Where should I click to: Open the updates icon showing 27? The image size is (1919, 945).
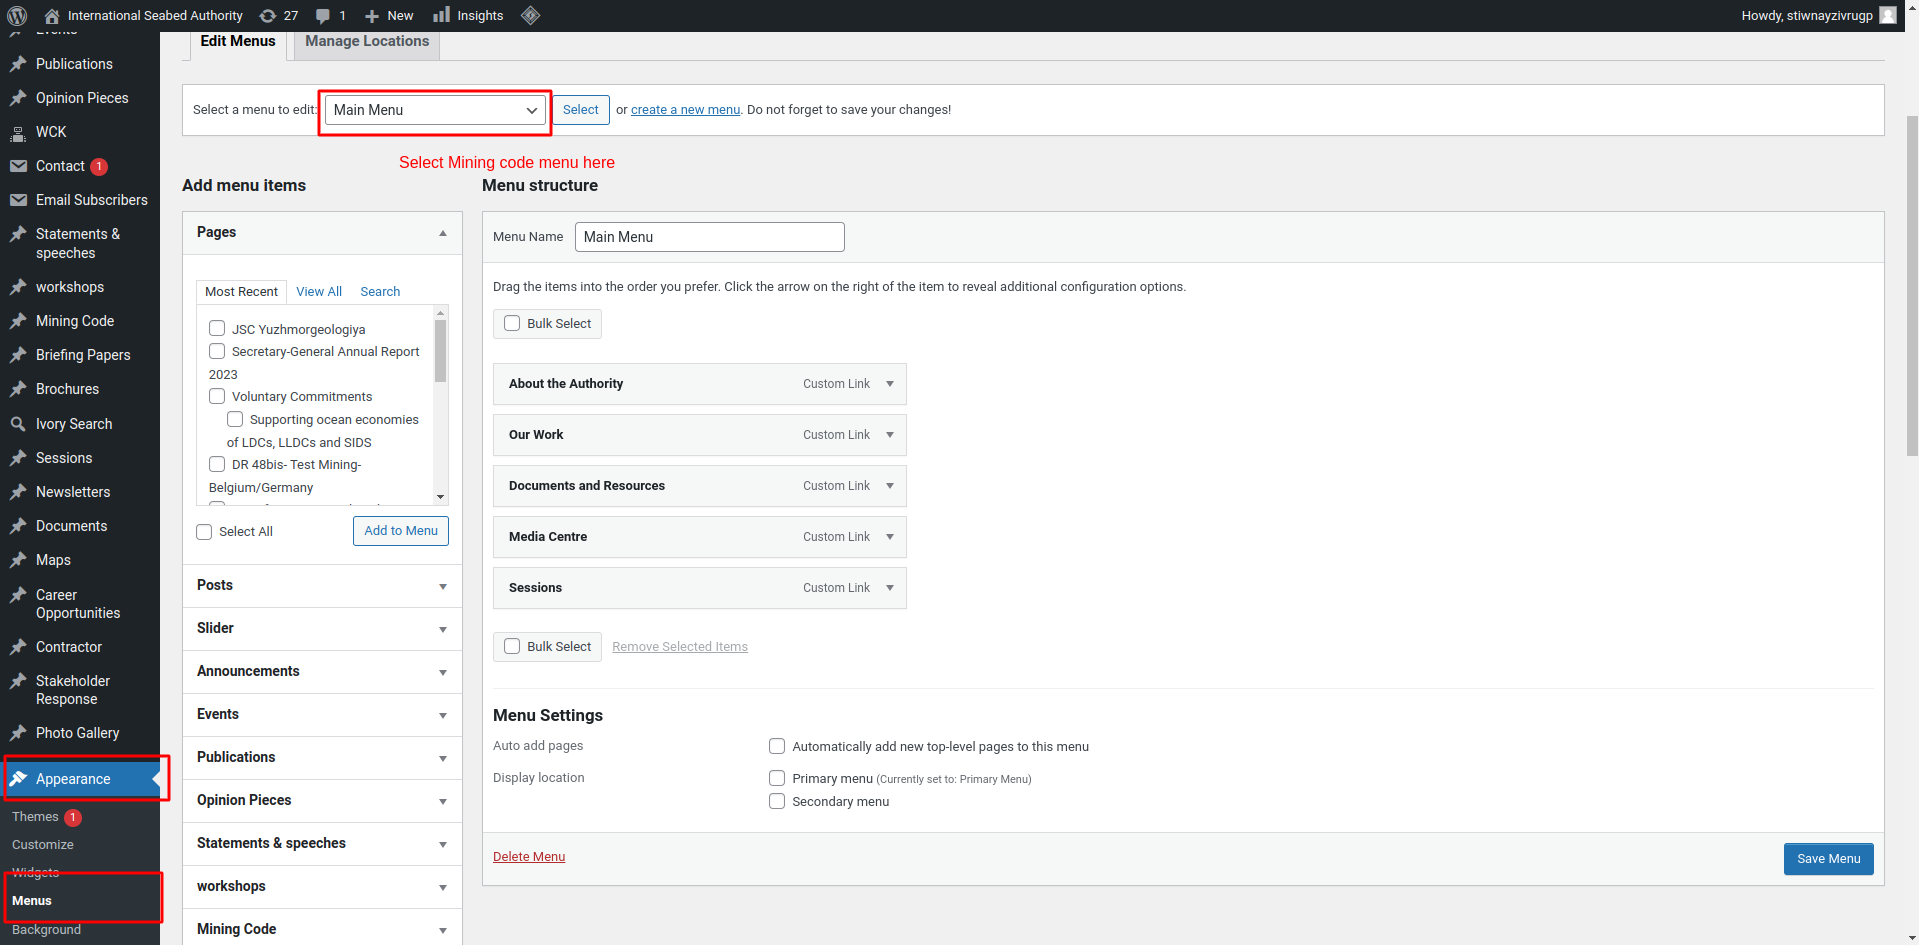click(268, 16)
